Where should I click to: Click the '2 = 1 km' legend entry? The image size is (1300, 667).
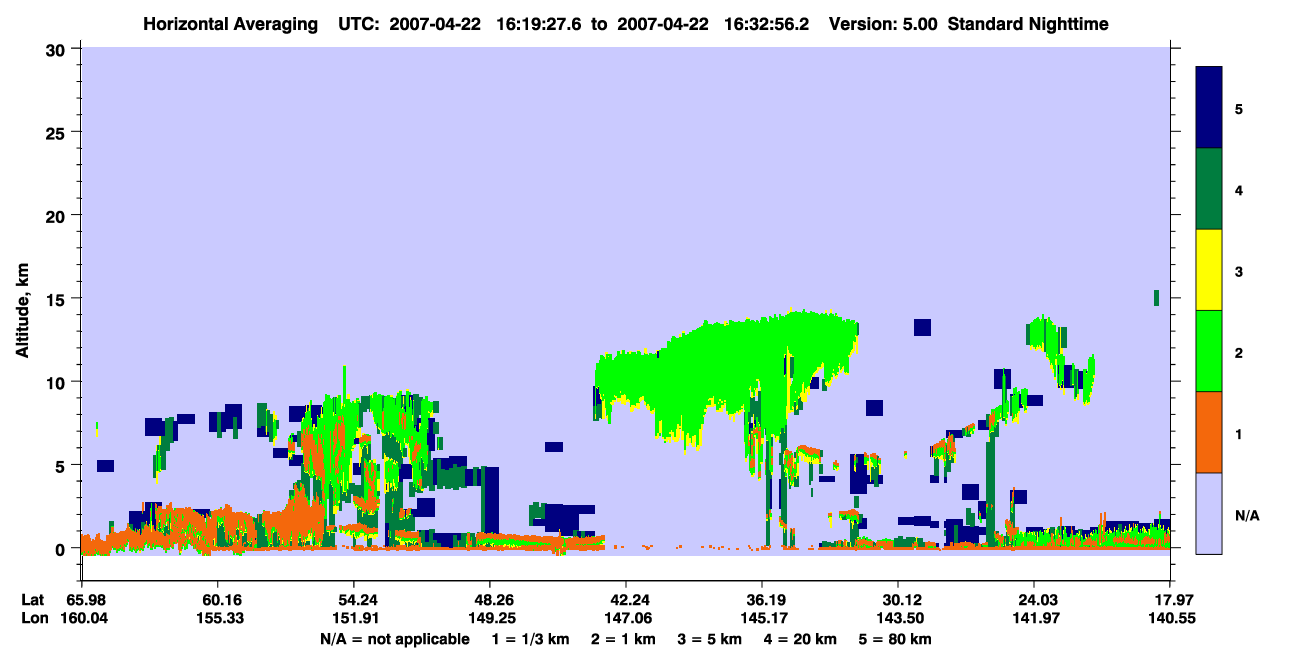click(625, 639)
